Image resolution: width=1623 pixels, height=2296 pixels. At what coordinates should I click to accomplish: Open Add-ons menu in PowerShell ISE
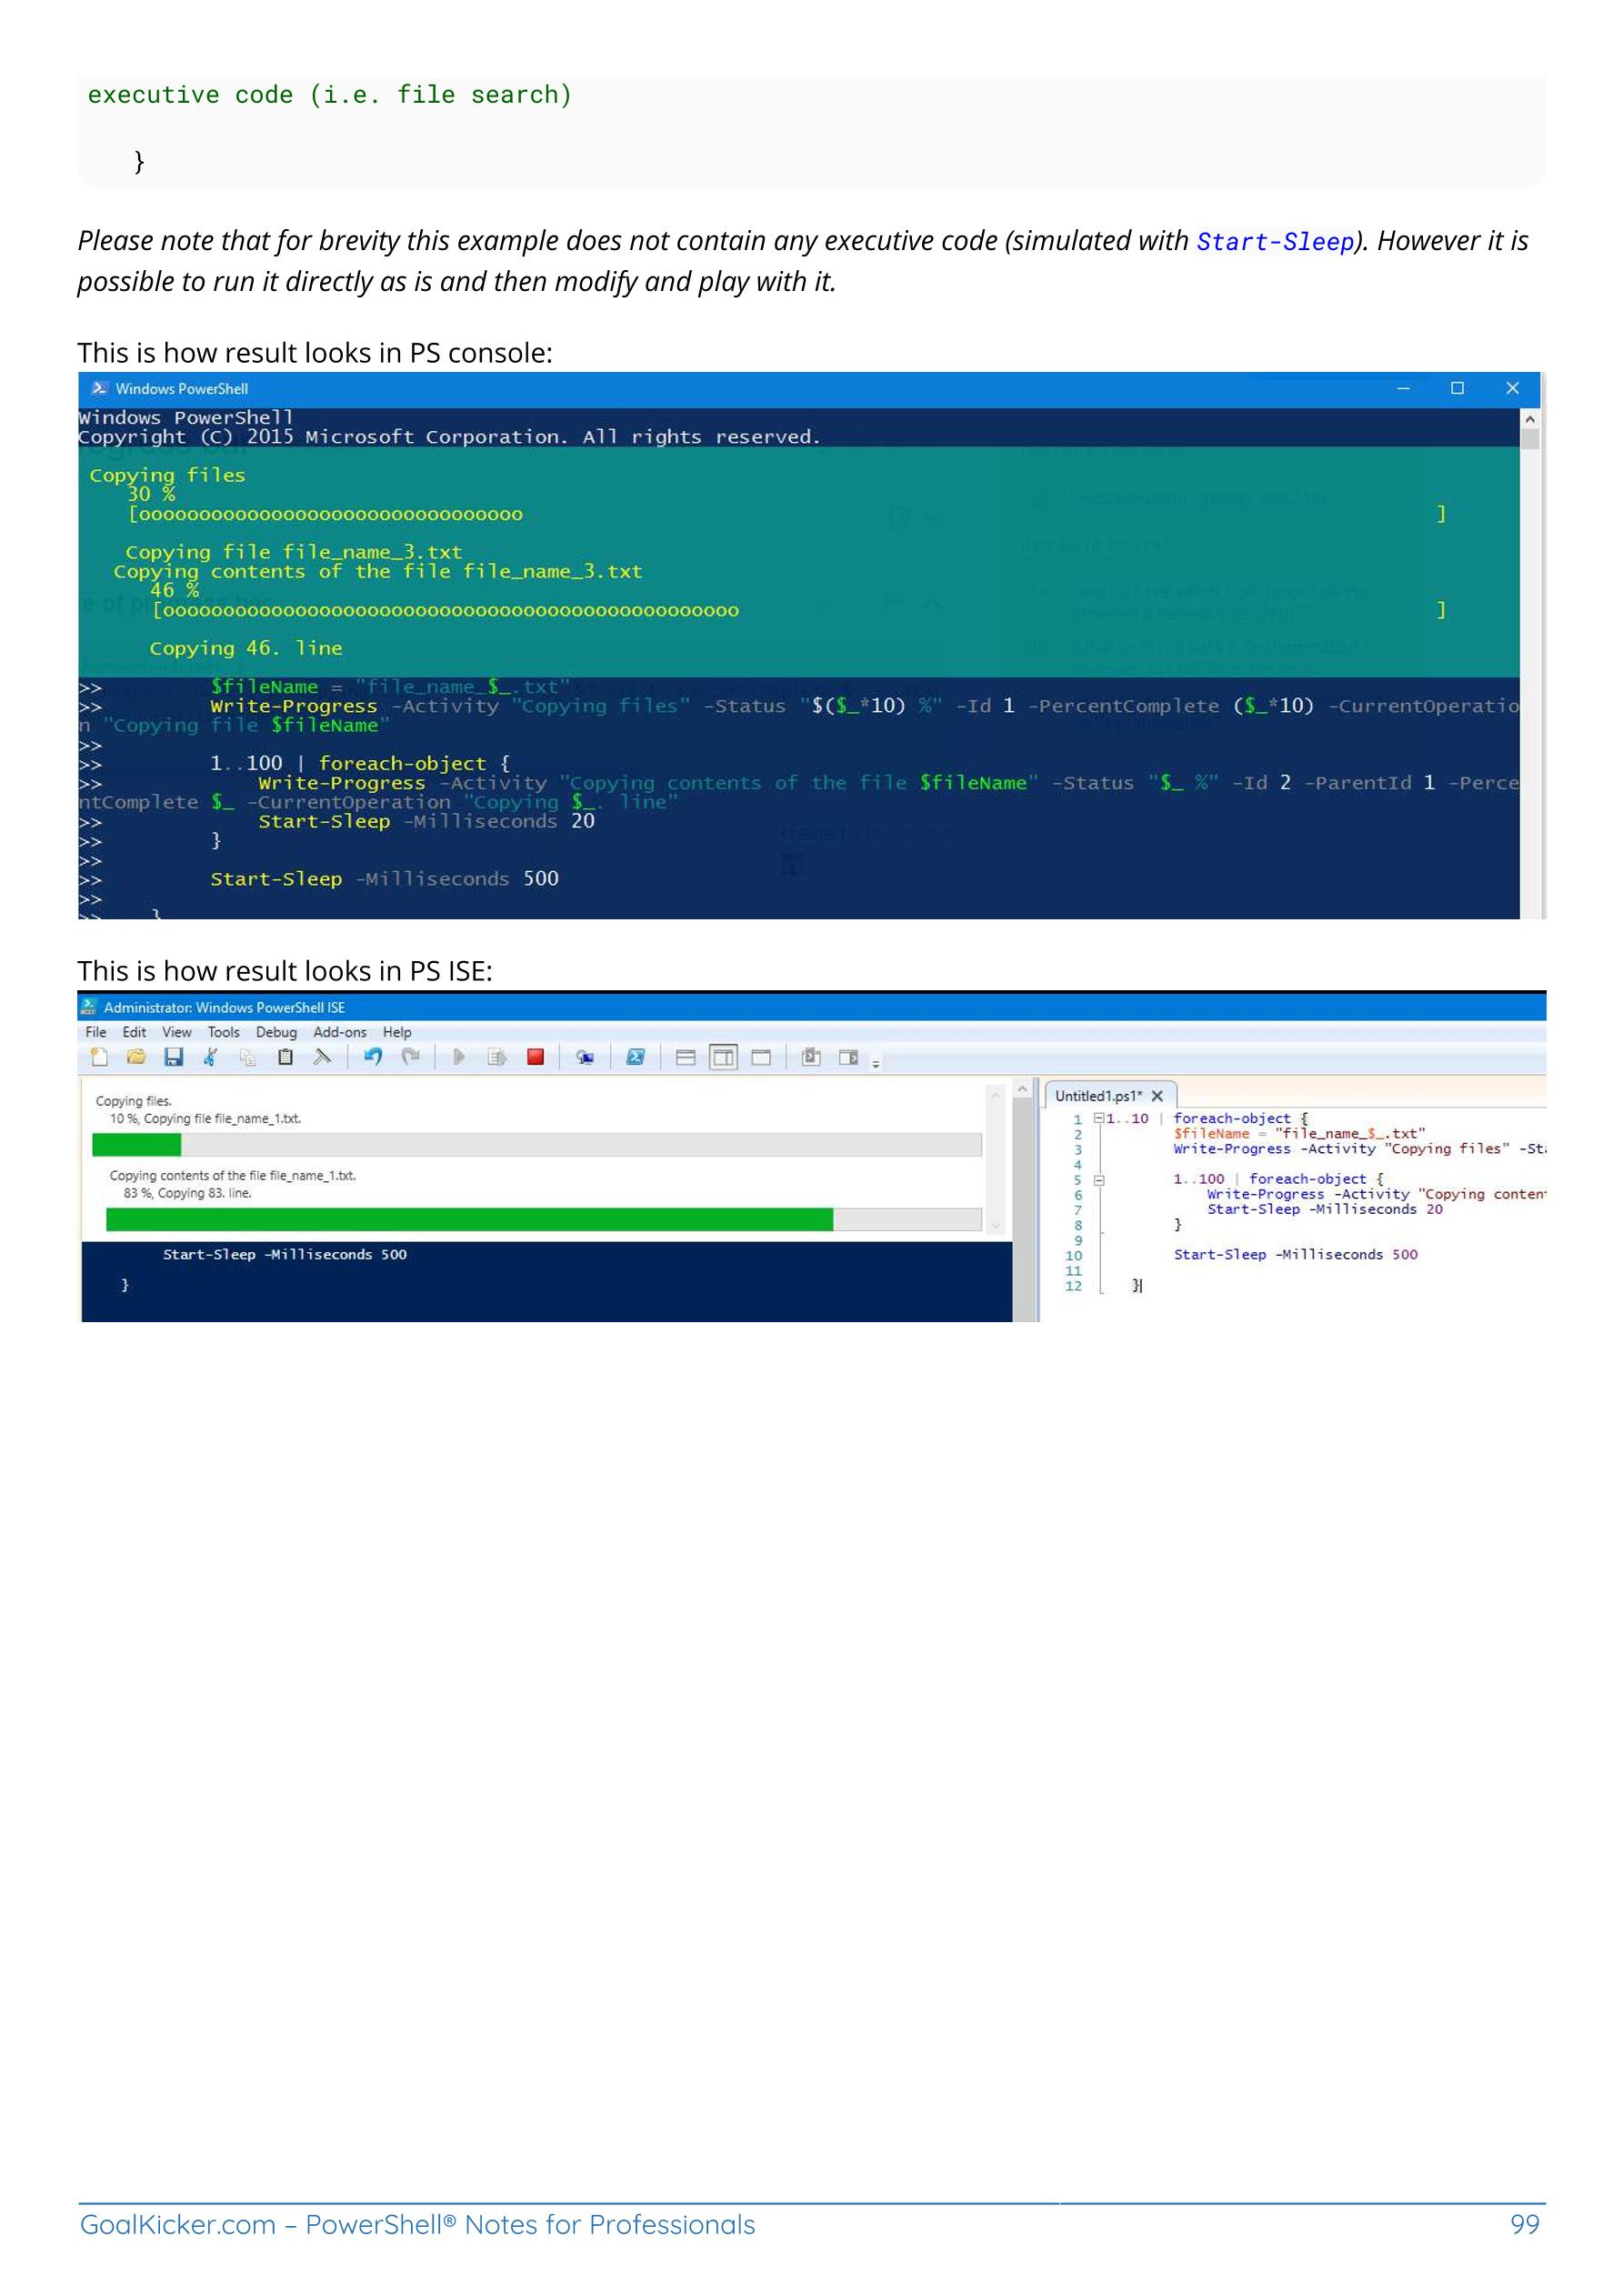click(x=340, y=1032)
